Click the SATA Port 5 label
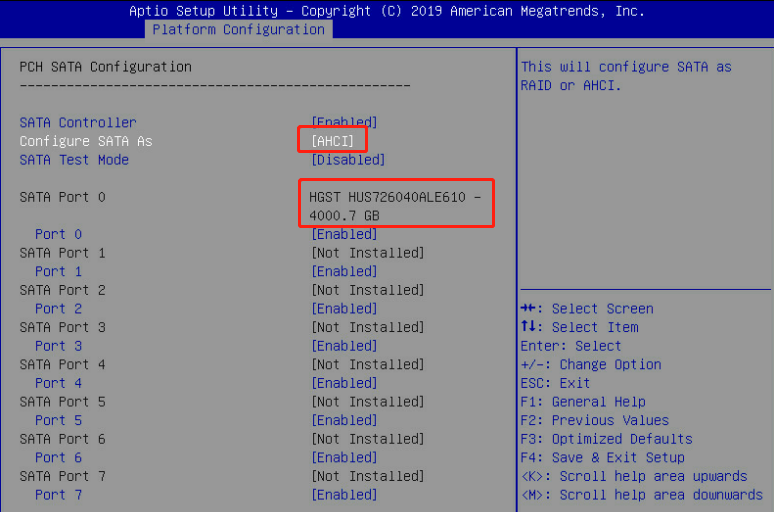This screenshot has width=774, height=512. tap(62, 402)
